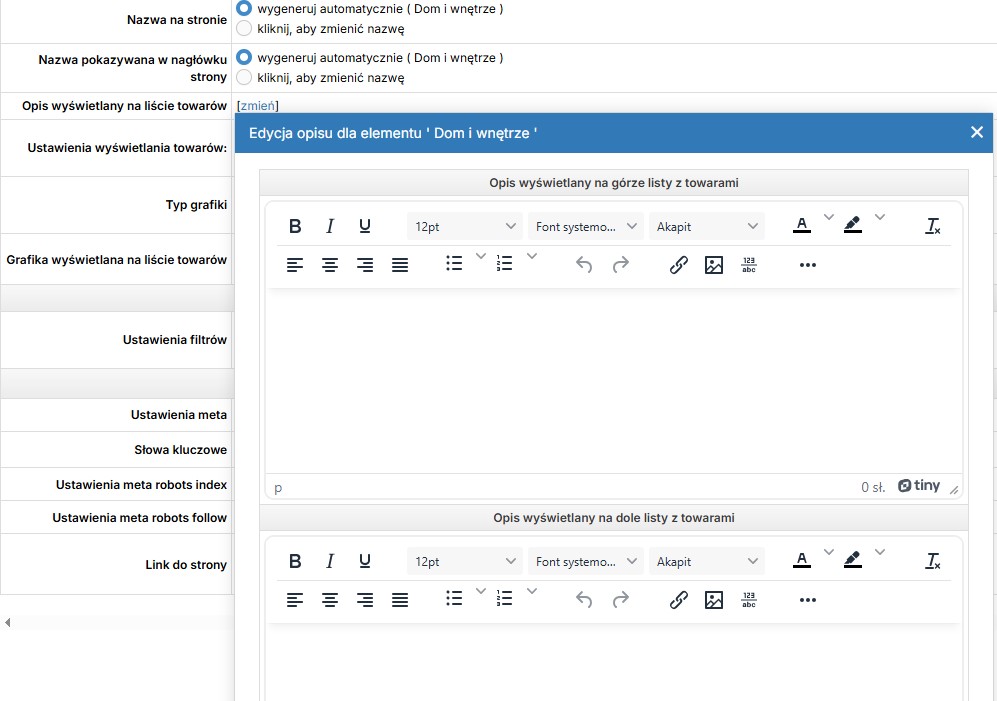This screenshot has height=701, width=997.
Task: Open the Font systemo... family dropdown in top editor
Action: pos(586,226)
